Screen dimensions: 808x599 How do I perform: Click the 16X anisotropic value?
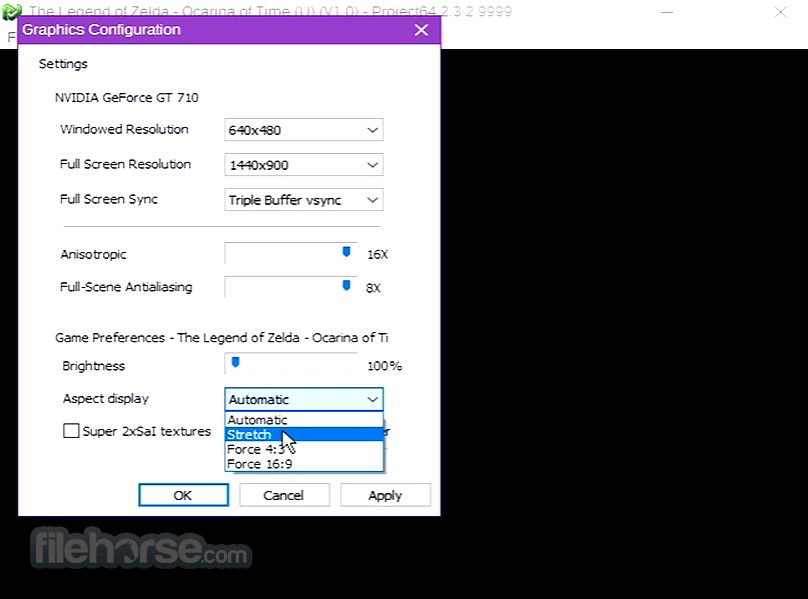(377, 254)
